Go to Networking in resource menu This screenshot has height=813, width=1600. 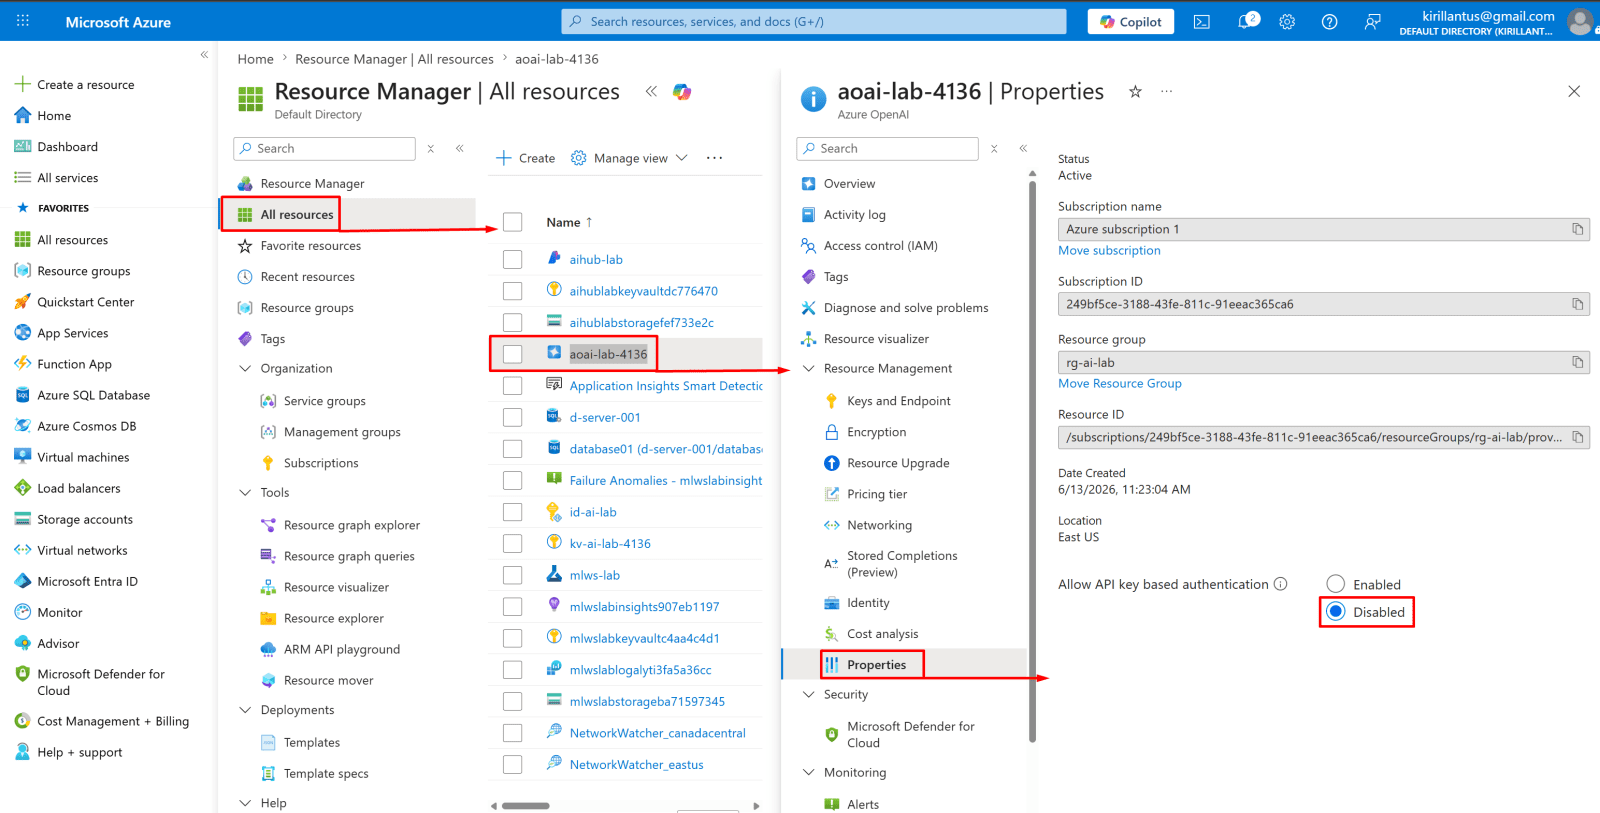tap(879, 525)
